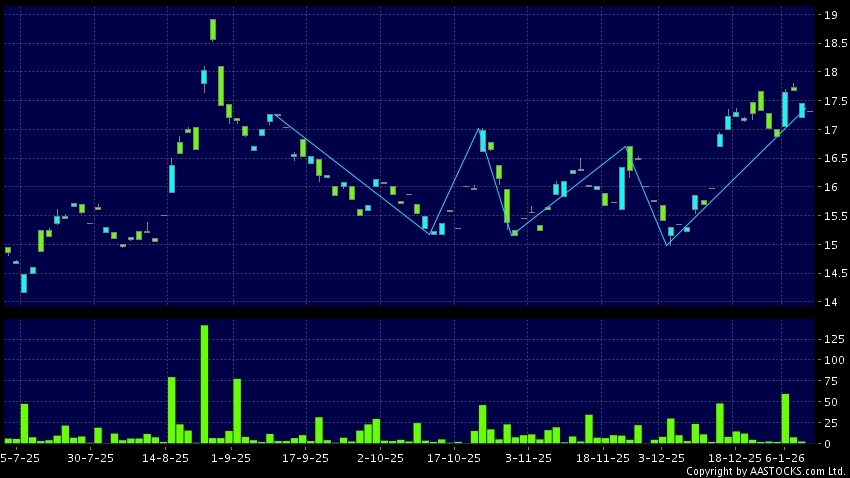Select the 1-9-25 date label

coord(232,457)
